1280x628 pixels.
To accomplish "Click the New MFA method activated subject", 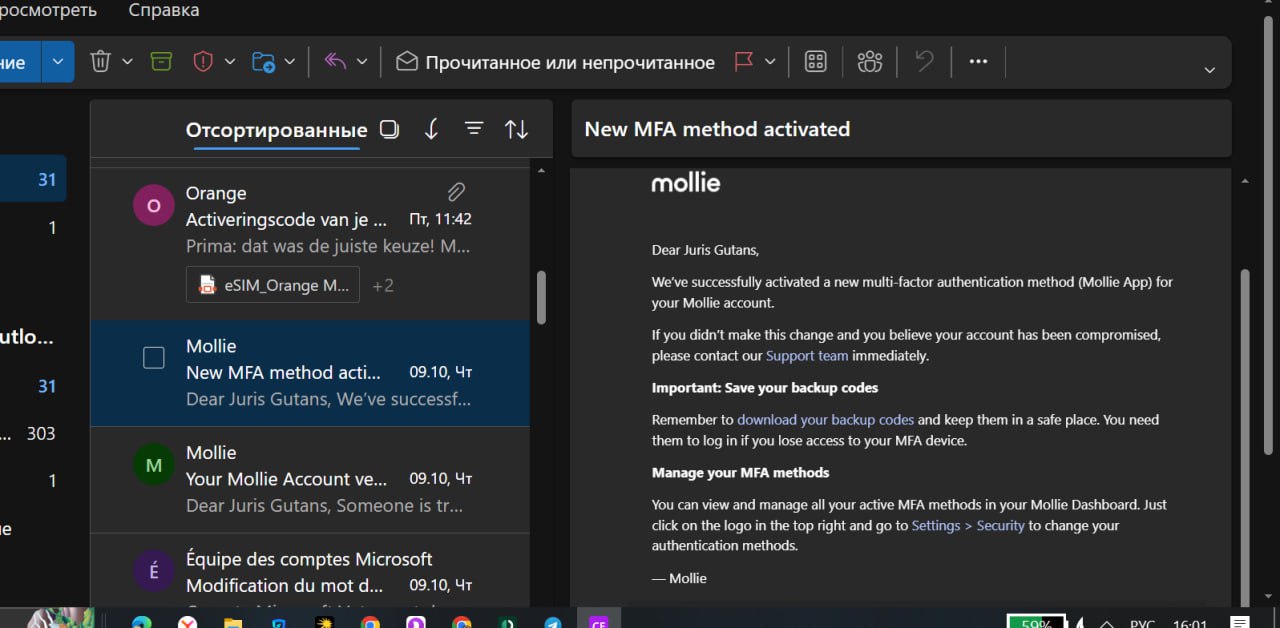I will click(717, 129).
